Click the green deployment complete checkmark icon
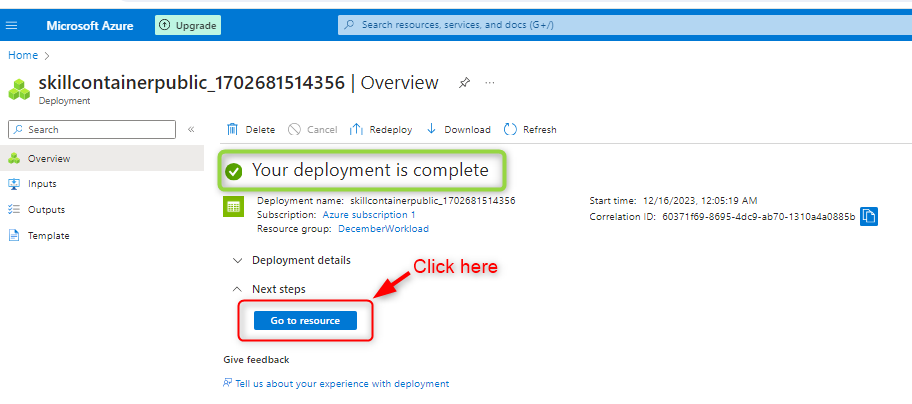 (x=234, y=171)
